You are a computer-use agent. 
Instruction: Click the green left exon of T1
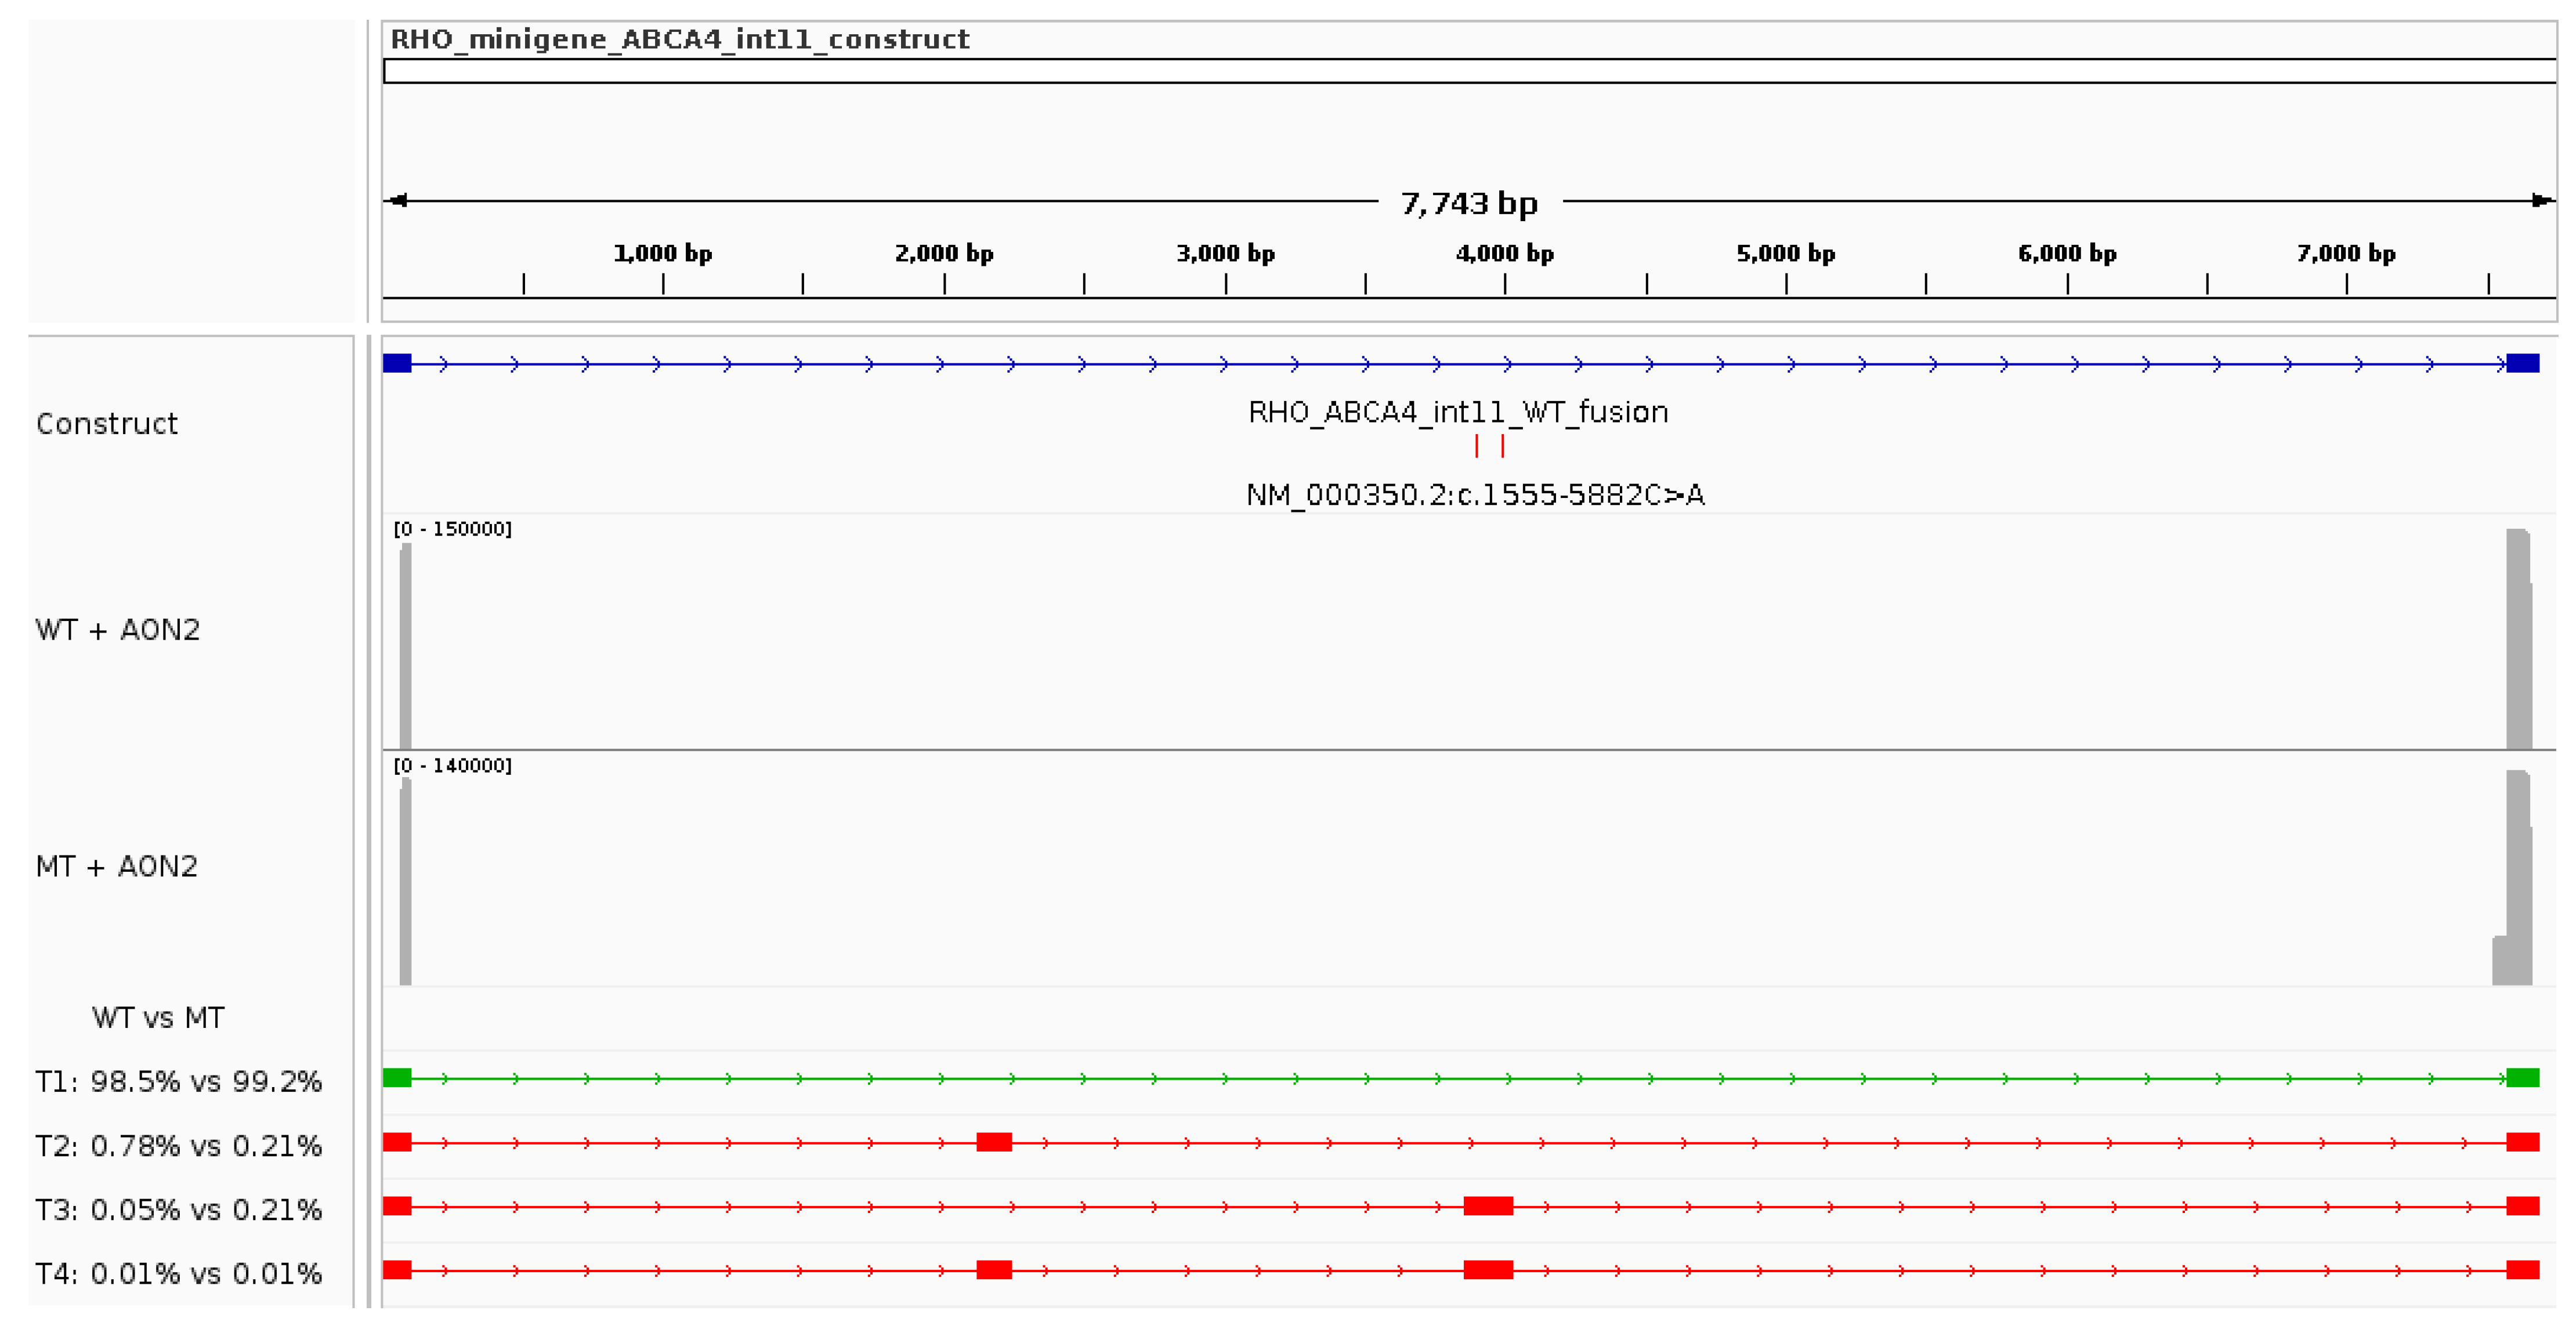pos(397,1078)
